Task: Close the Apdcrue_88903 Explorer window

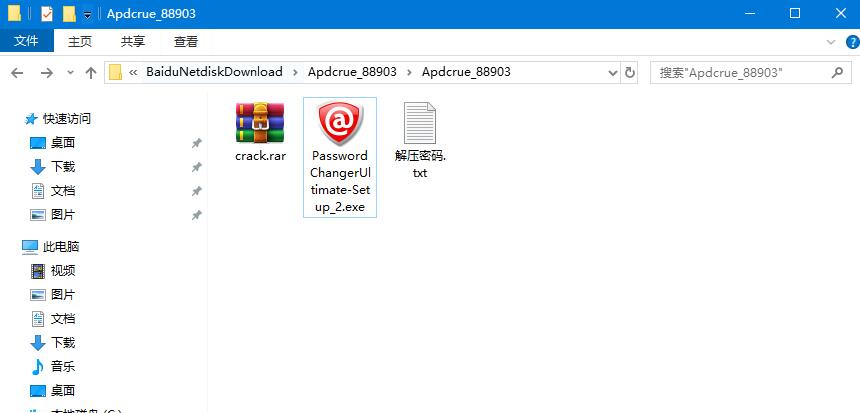Action: tap(840, 14)
